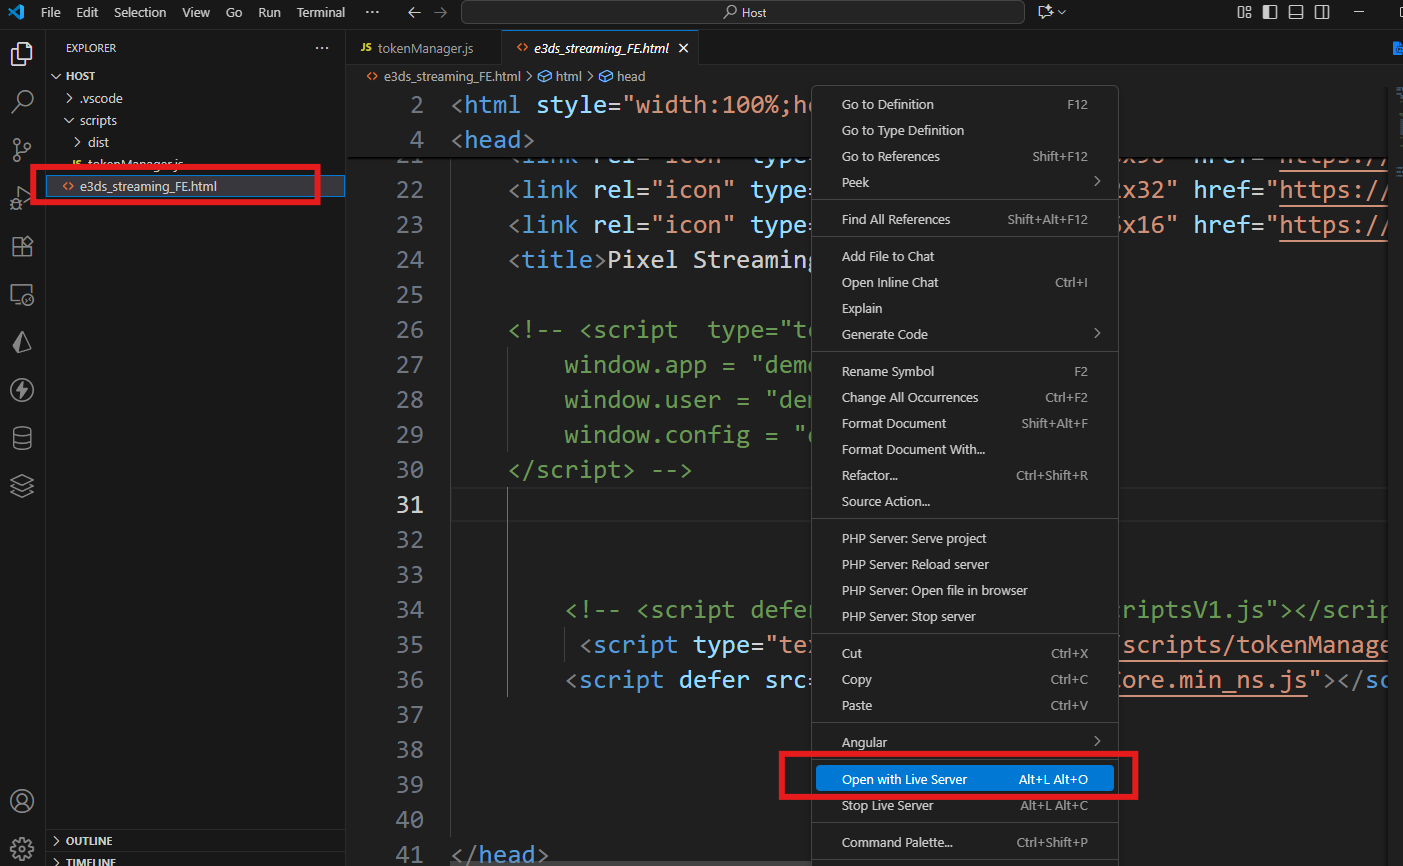Open the Remote Explorer view
This screenshot has height=866, width=1403.
tap(22, 294)
